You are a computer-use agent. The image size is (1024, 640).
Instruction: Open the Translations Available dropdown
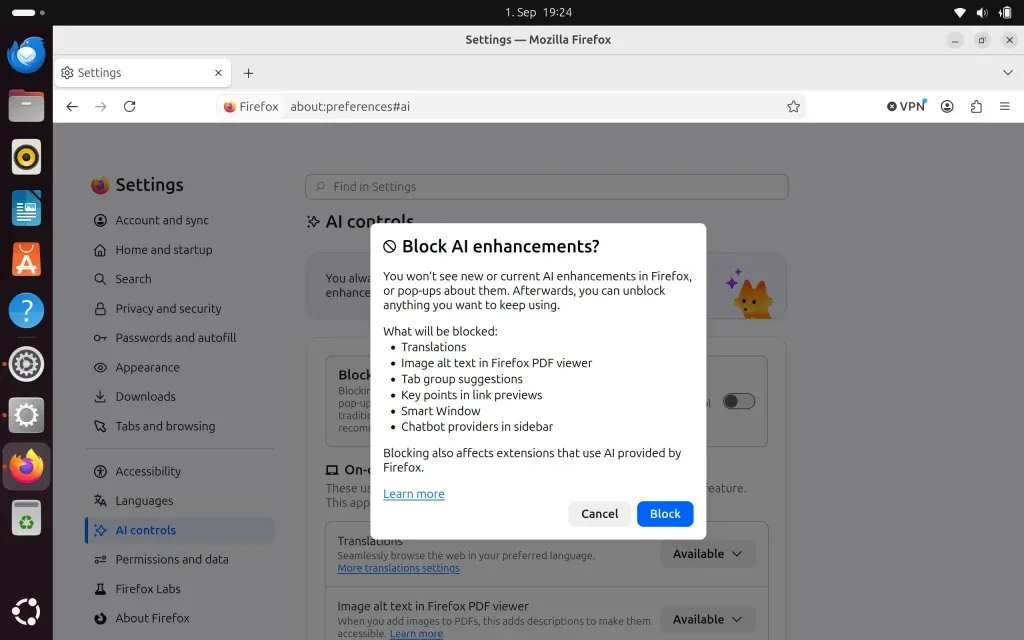click(x=707, y=554)
